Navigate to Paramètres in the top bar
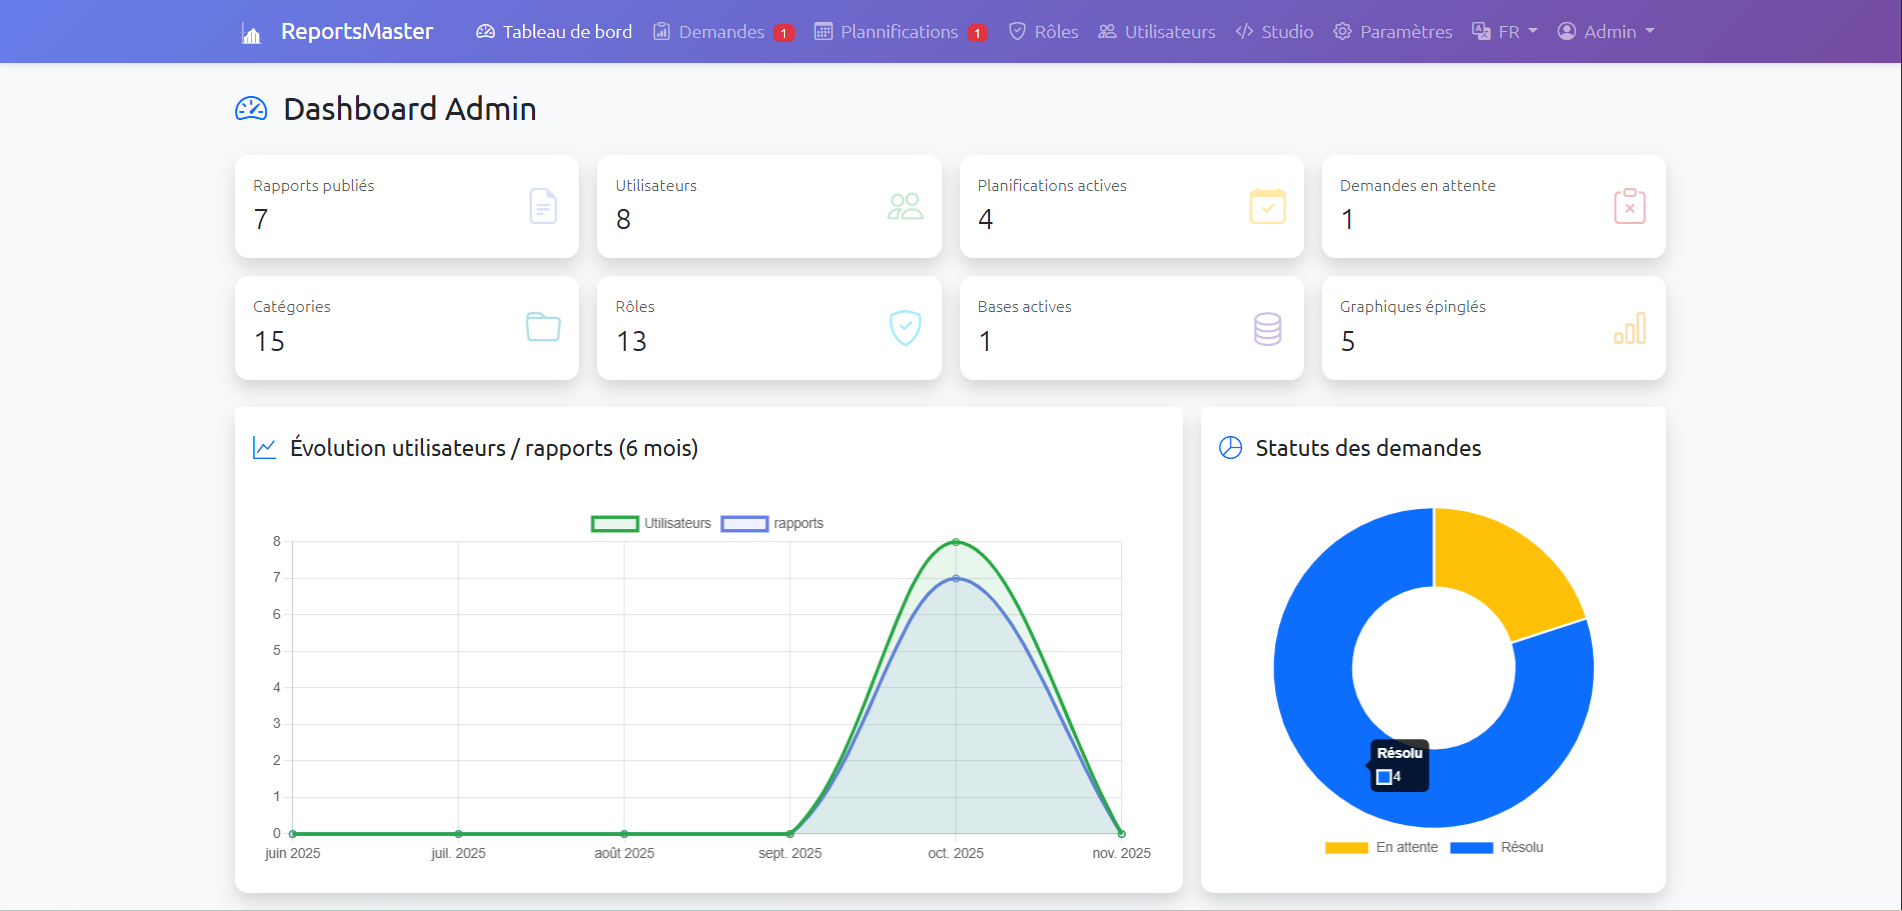Image resolution: width=1902 pixels, height=911 pixels. 1393,32
